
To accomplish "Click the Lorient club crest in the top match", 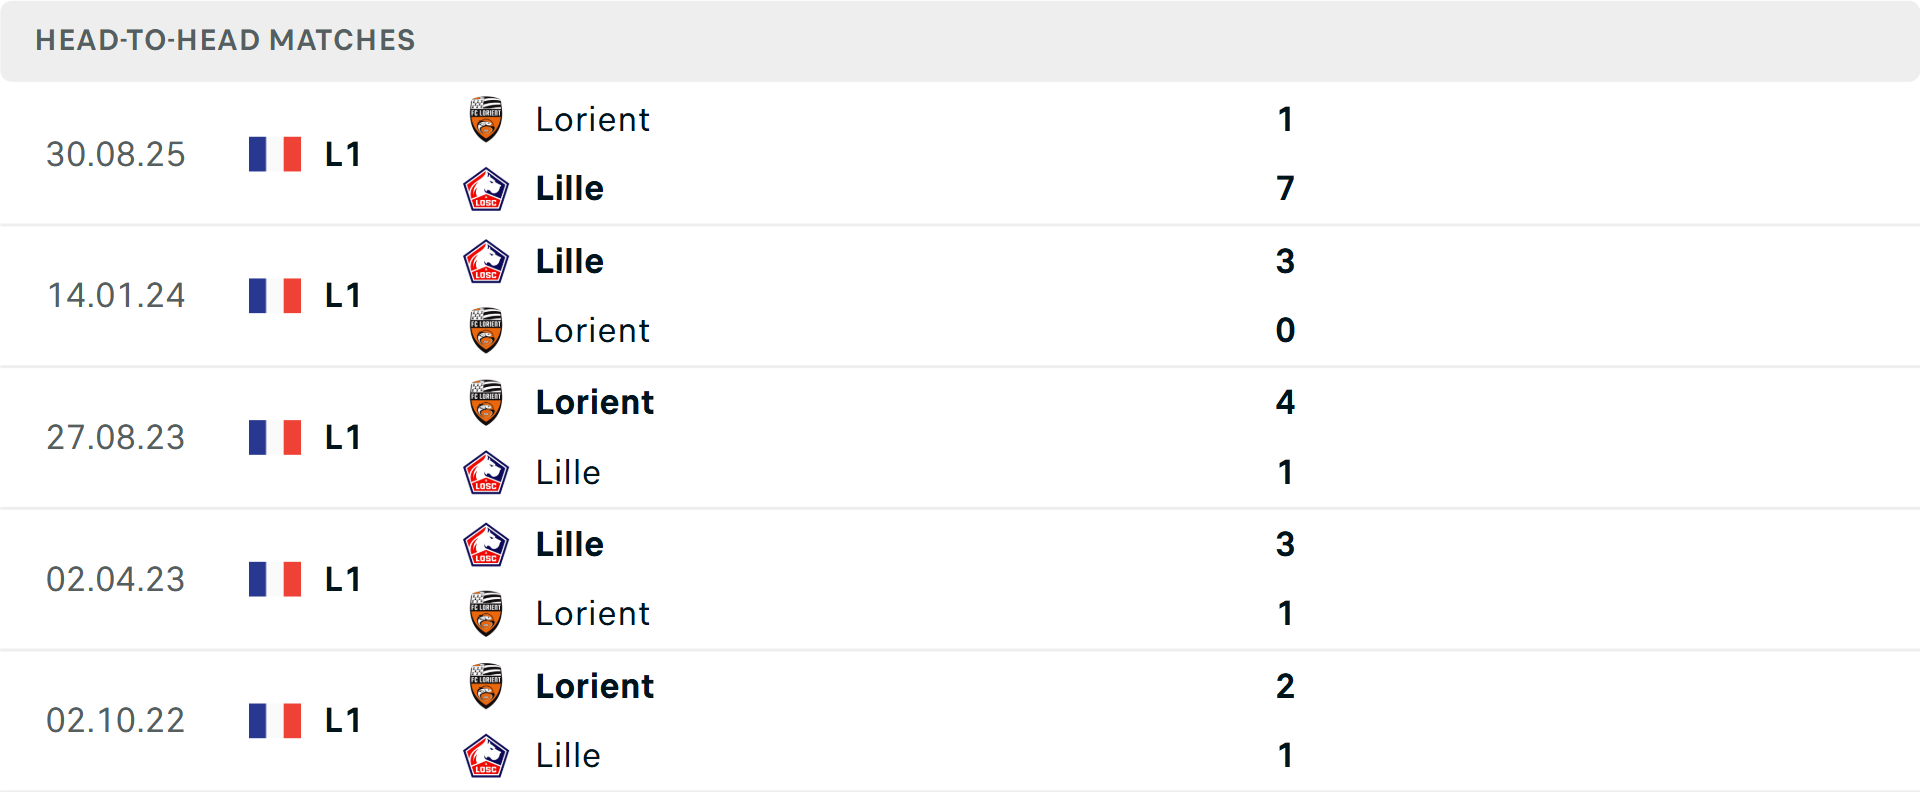I will pos(486,119).
